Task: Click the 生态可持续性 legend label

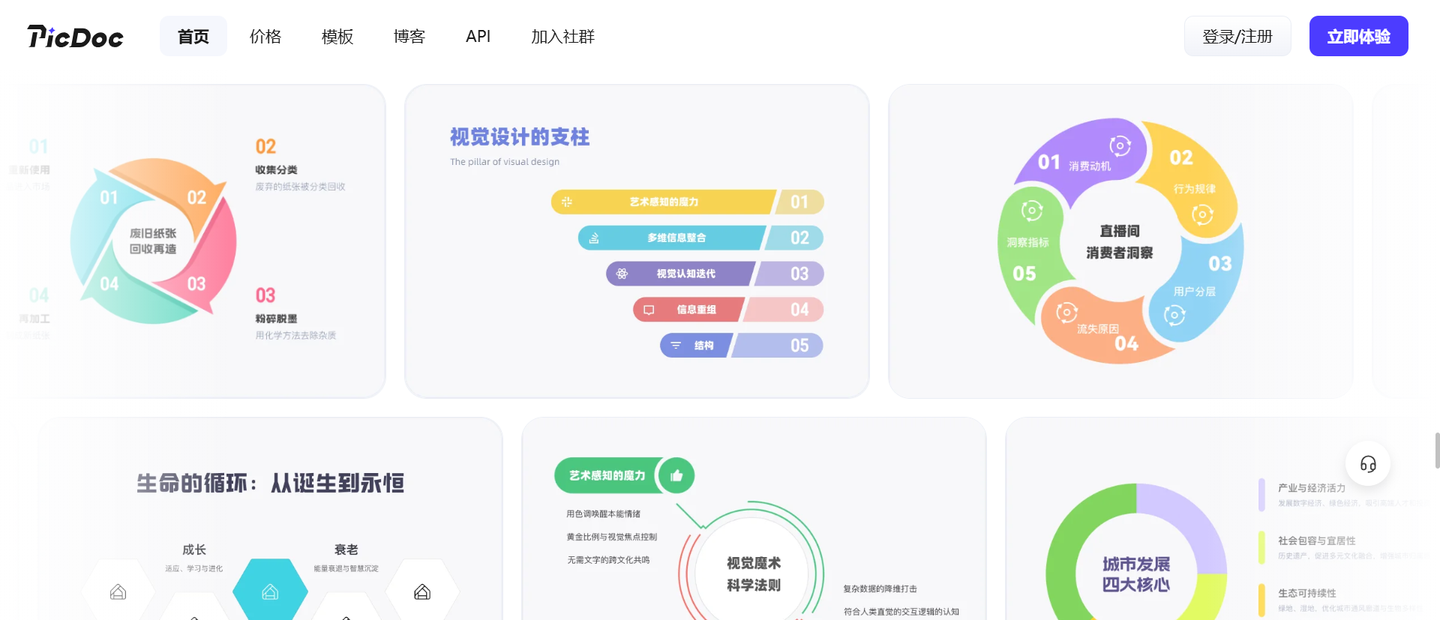Action: tap(1307, 592)
